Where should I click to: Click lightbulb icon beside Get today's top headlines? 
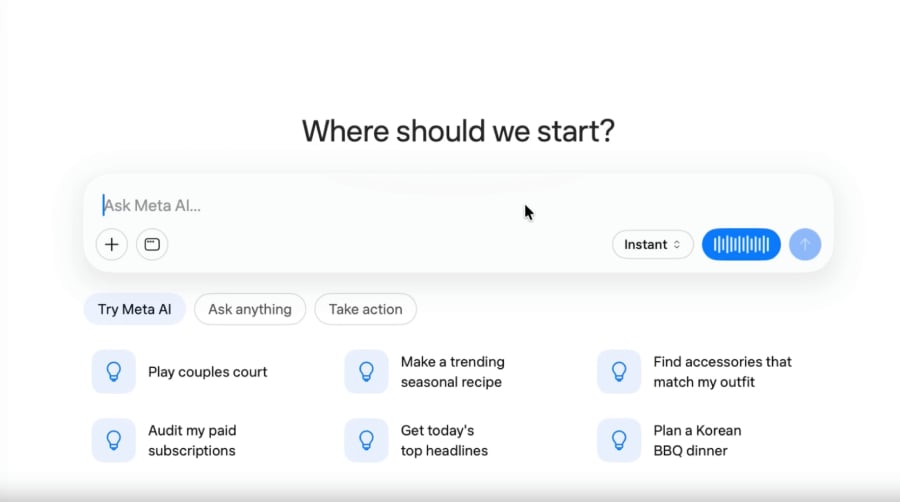366,440
